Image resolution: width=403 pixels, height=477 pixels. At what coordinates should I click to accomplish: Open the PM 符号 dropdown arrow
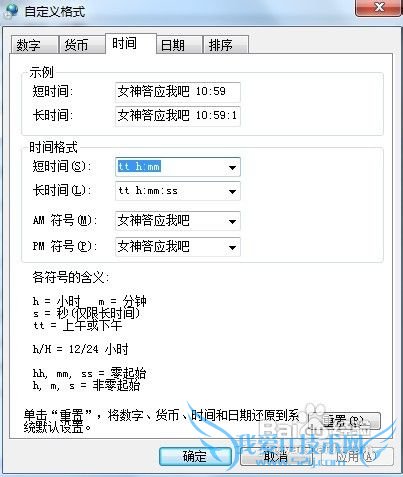pos(232,247)
